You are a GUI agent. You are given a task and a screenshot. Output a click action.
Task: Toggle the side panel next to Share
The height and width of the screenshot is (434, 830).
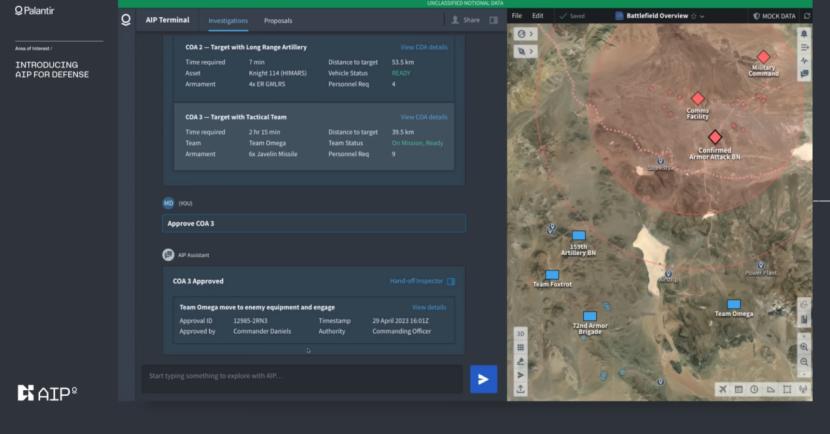click(493, 20)
